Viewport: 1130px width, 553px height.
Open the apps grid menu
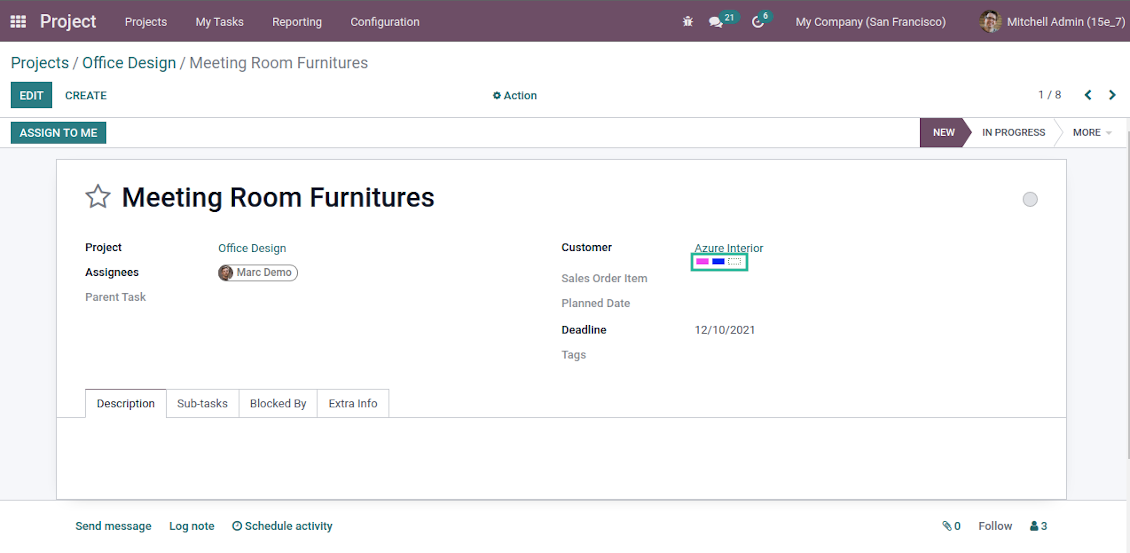18,21
